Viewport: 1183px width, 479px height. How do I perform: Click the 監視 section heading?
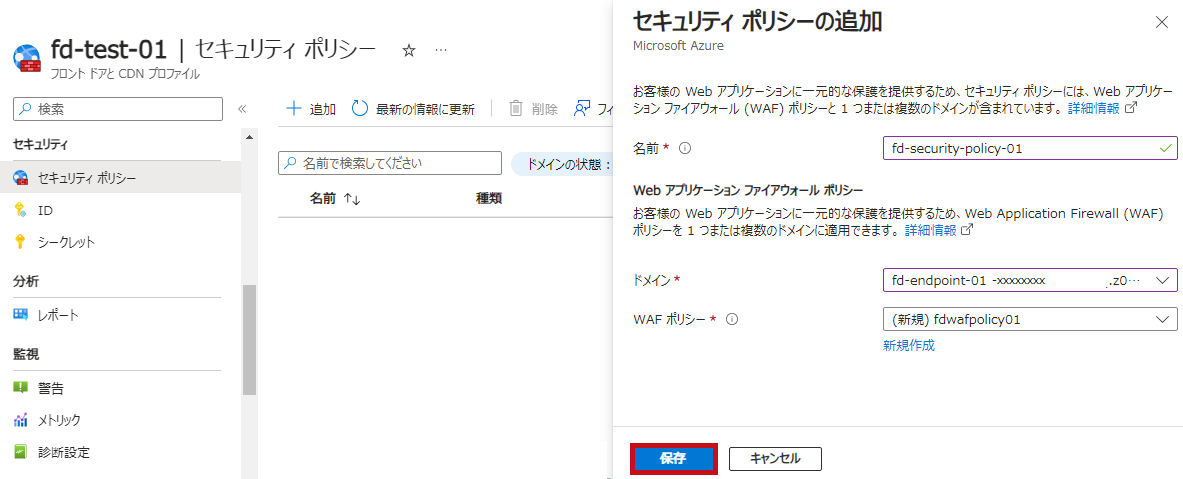click(26, 354)
